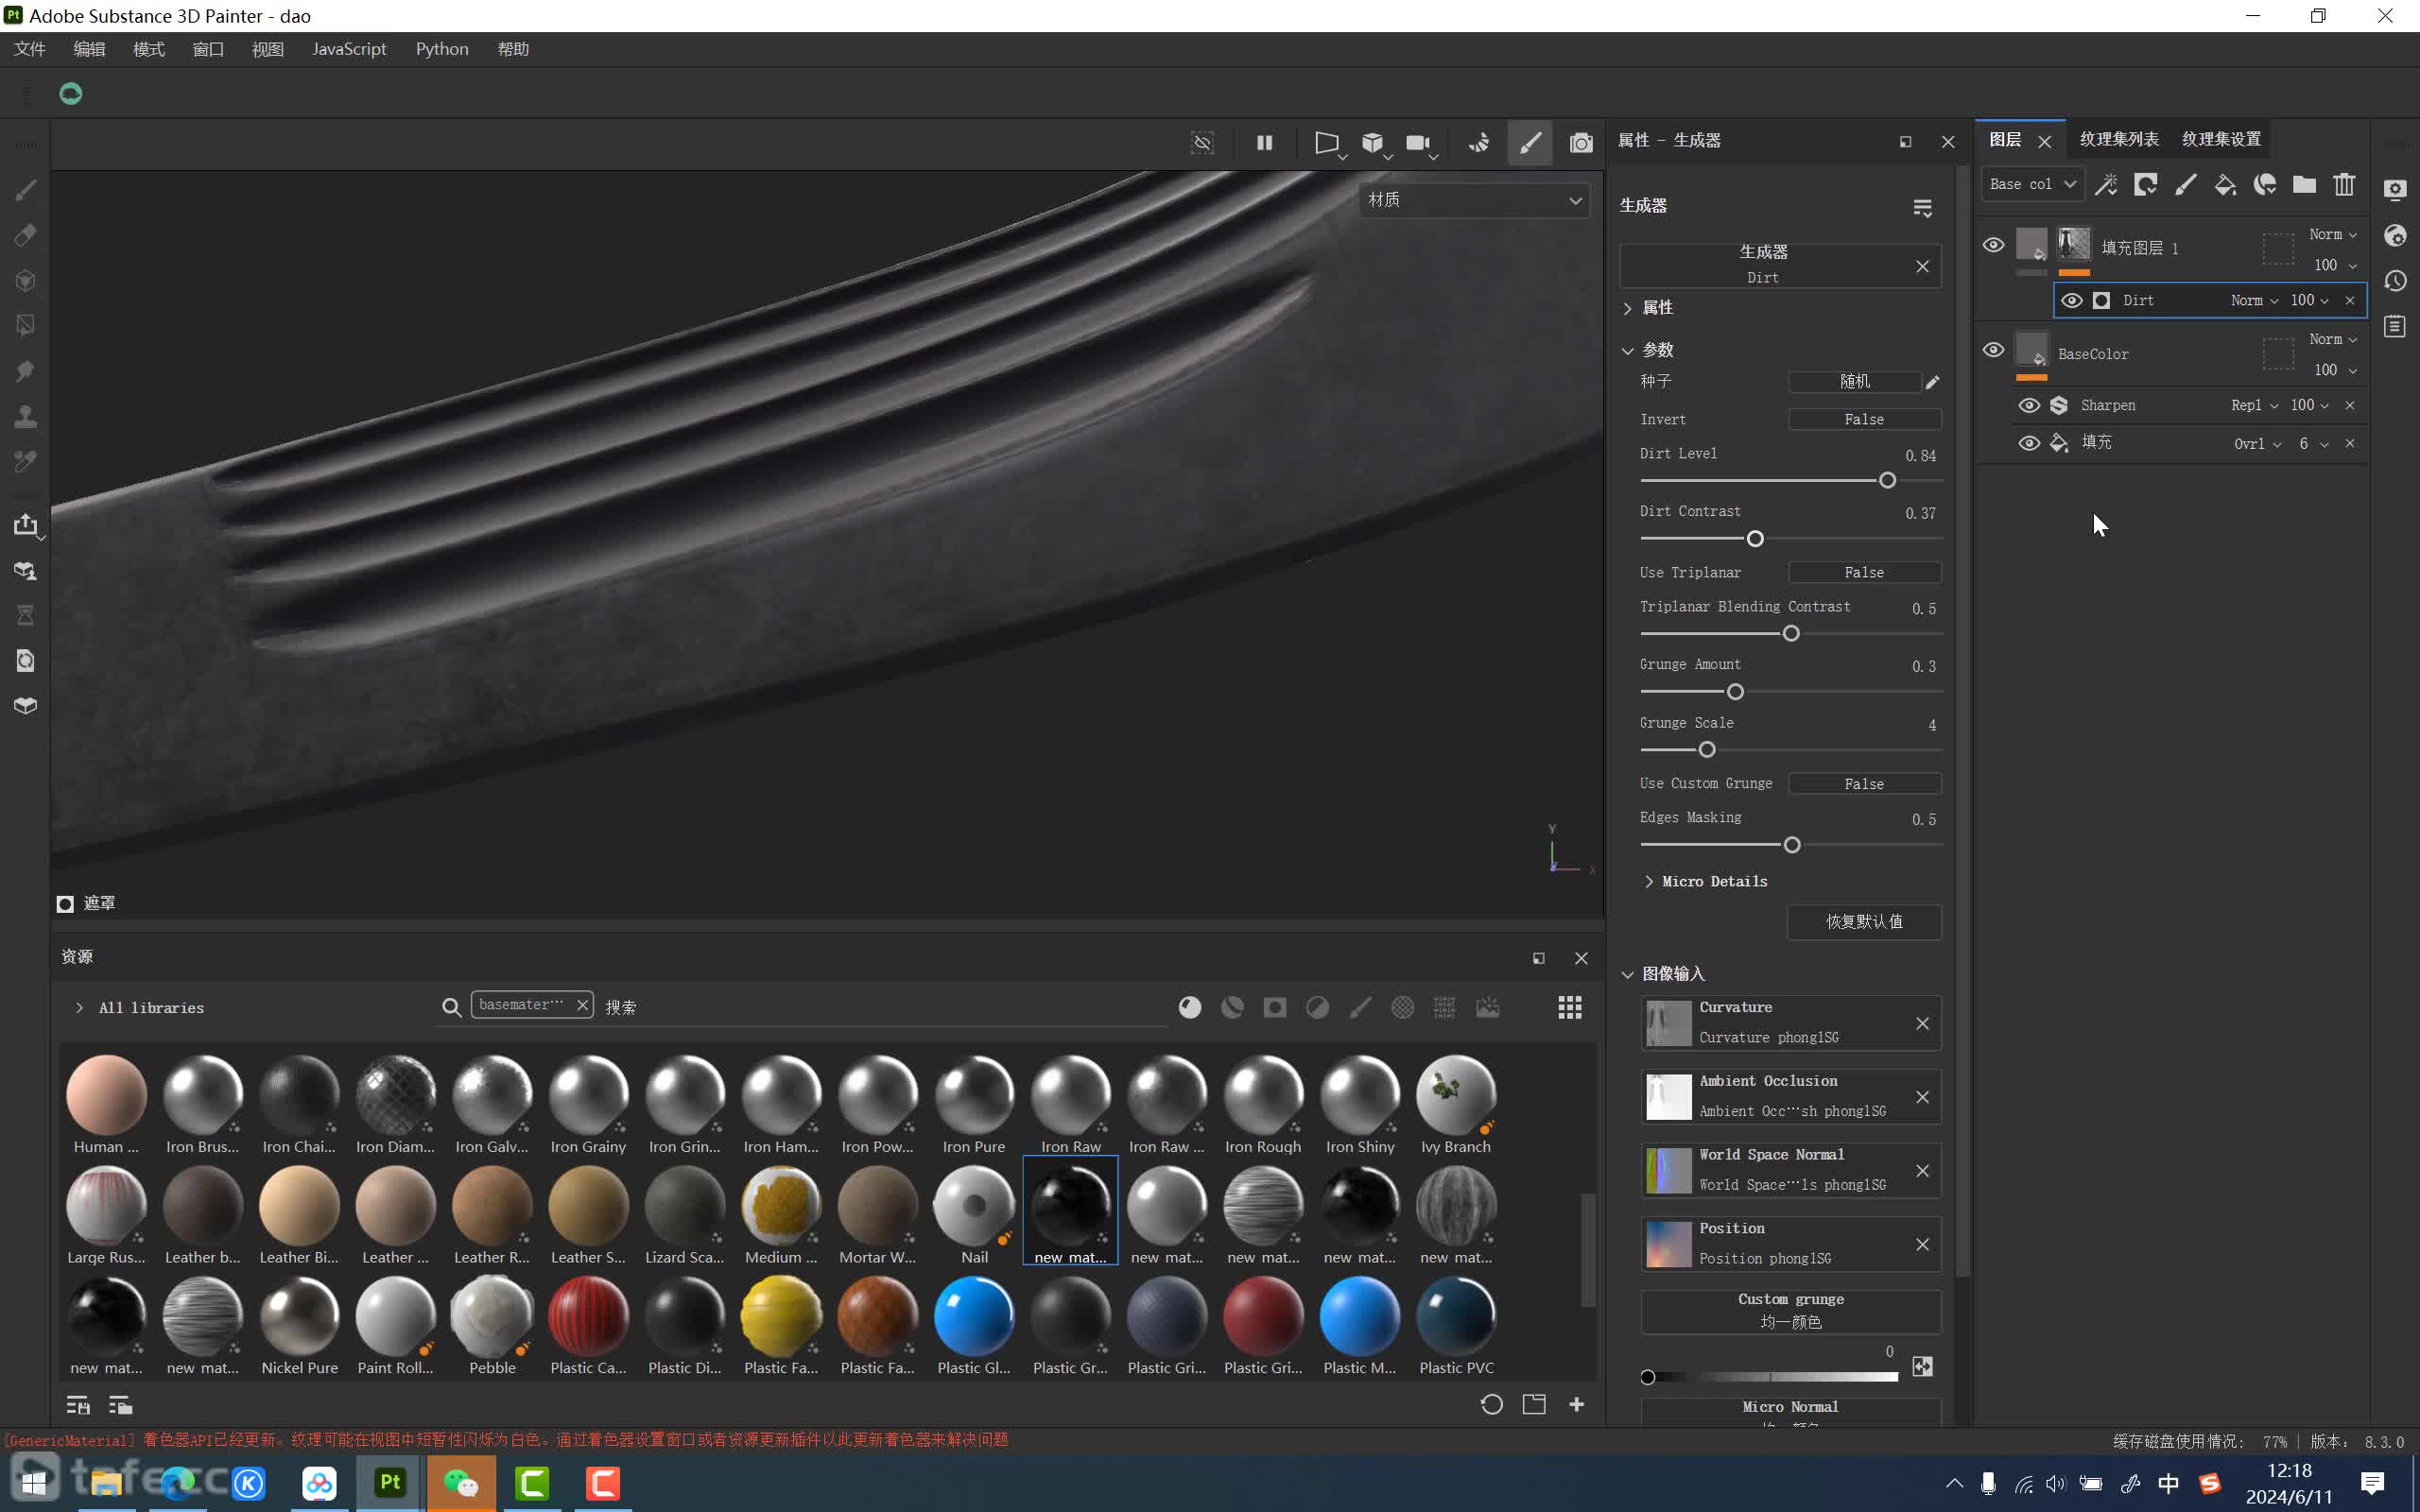Add a folder in Layers panel
This screenshot has width=2420, height=1512.
(x=2304, y=184)
